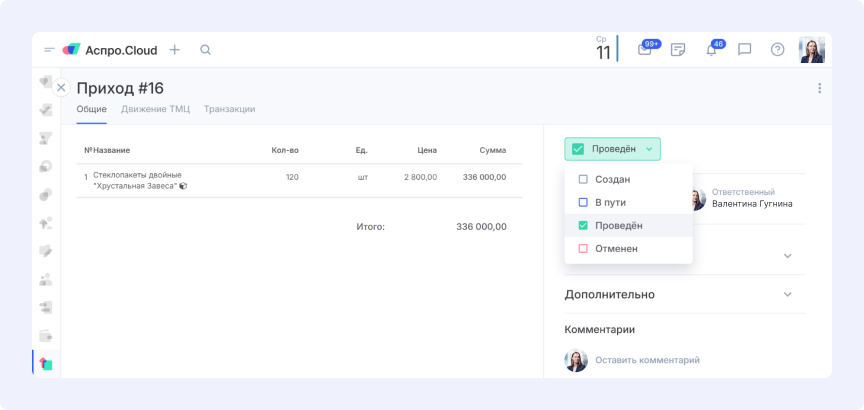This screenshot has height=410, width=864.
Task: Open the chat messages icon
Action: (x=744, y=49)
